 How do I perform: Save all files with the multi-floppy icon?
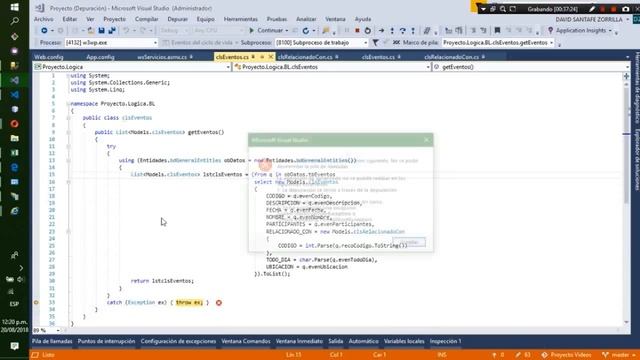(111, 31)
